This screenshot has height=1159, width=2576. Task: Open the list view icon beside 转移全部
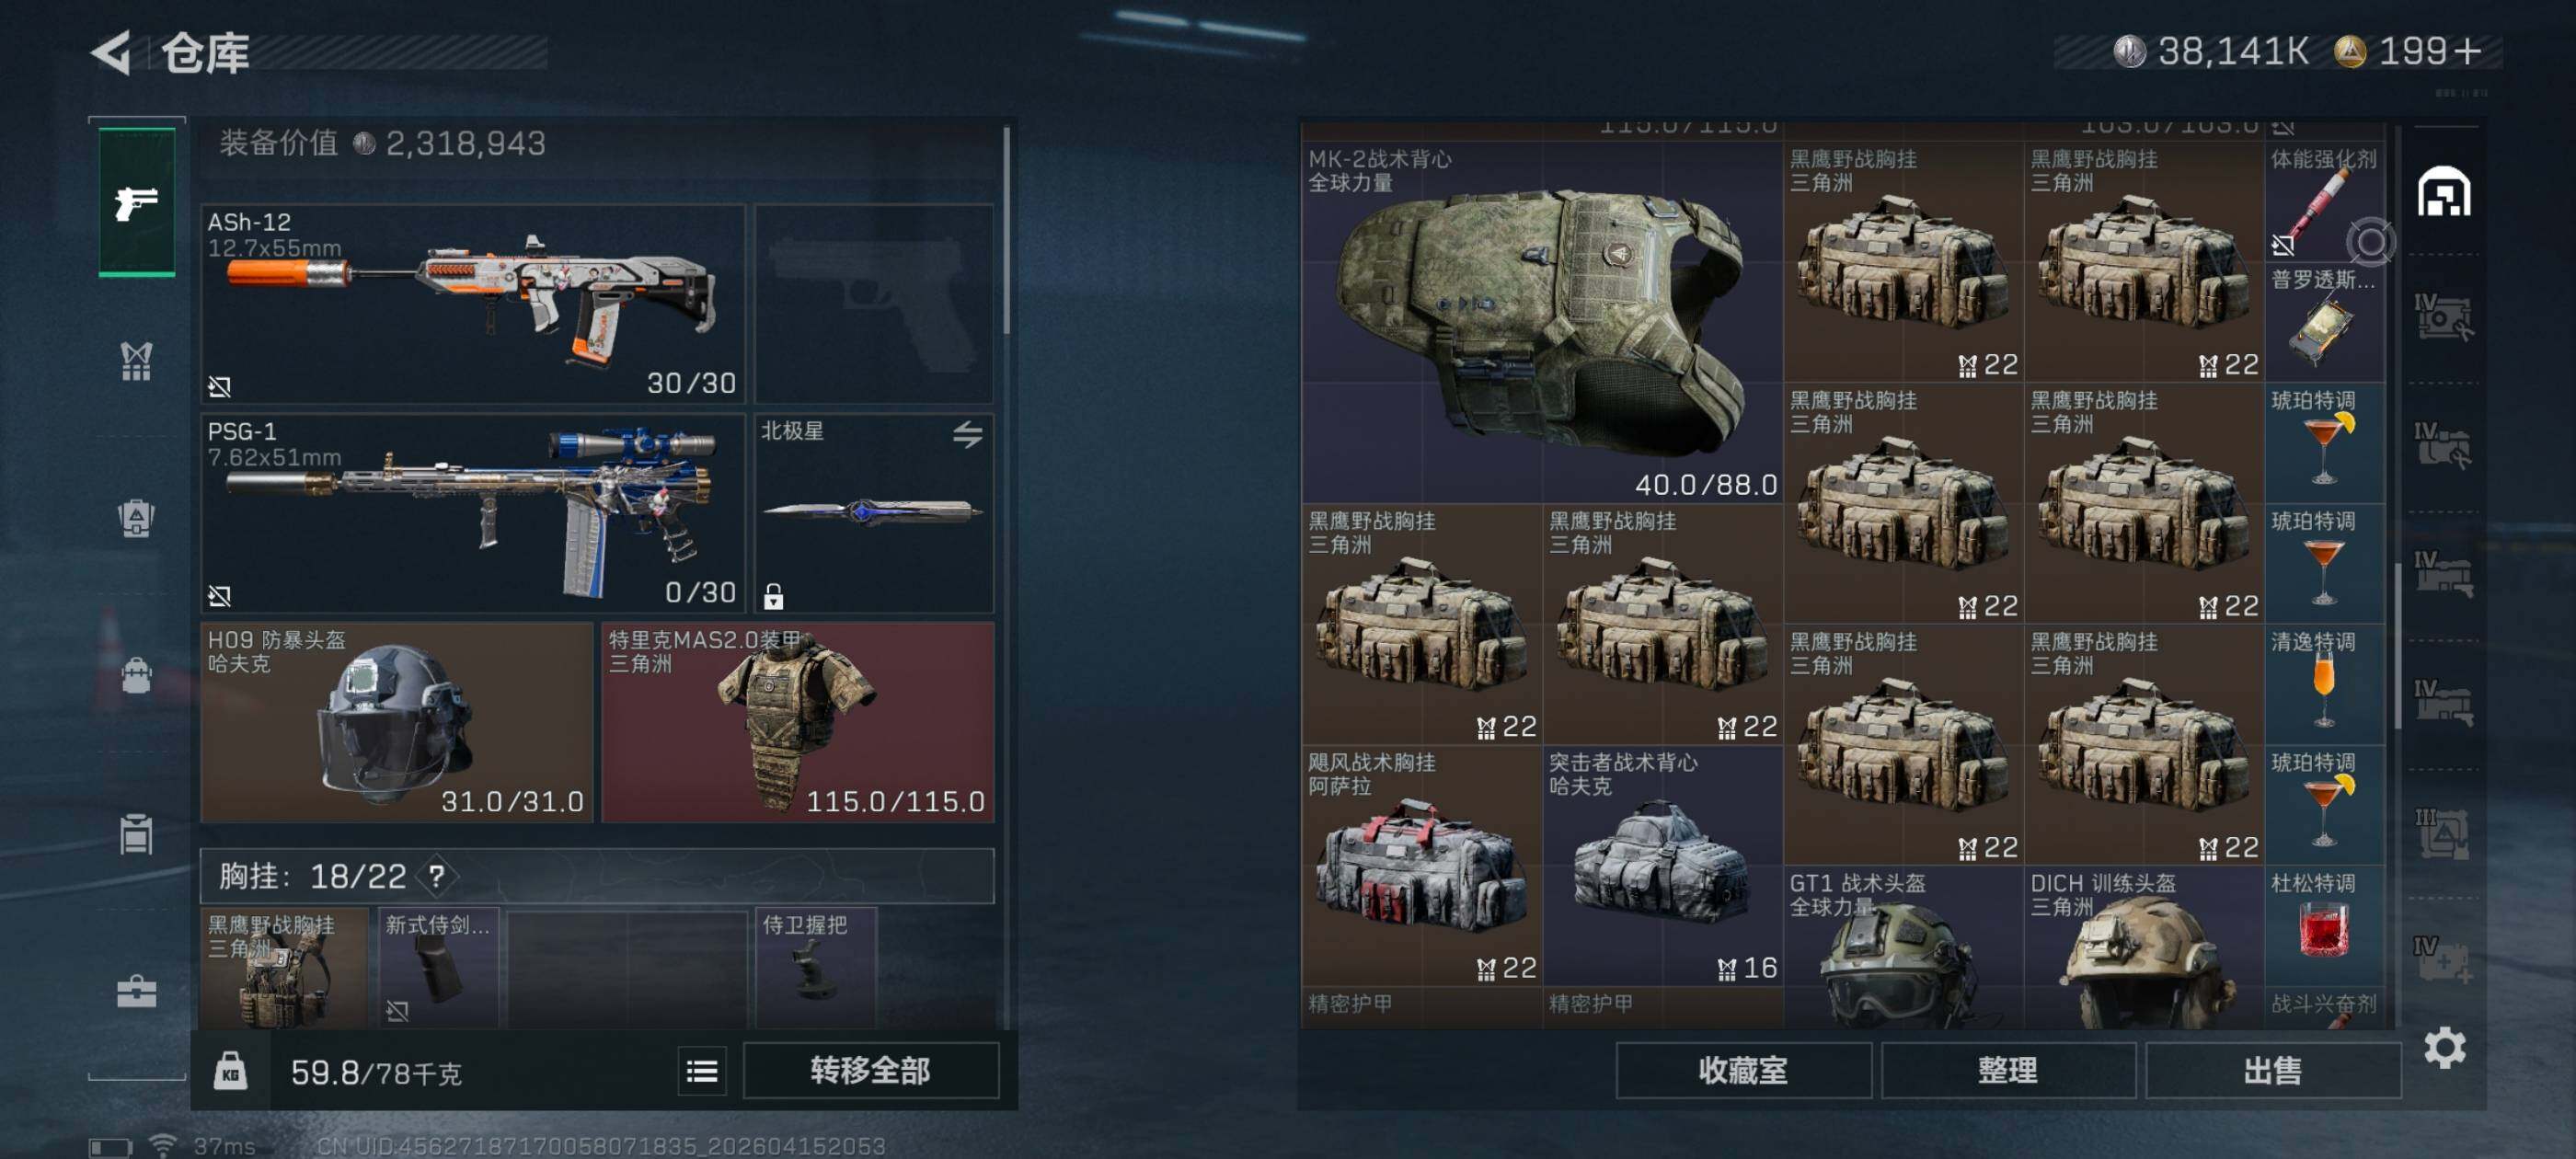pyautogui.click(x=702, y=1072)
